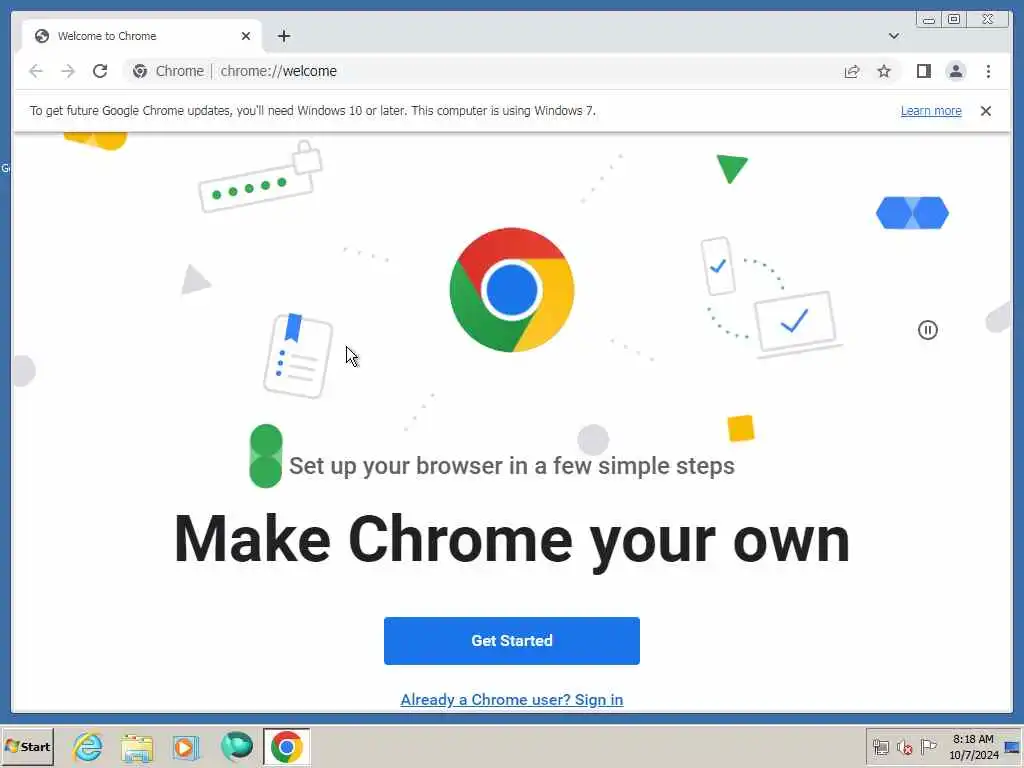This screenshot has height=768, width=1024.
Task: Expand the tab search chevron
Action: click(893, 36)
